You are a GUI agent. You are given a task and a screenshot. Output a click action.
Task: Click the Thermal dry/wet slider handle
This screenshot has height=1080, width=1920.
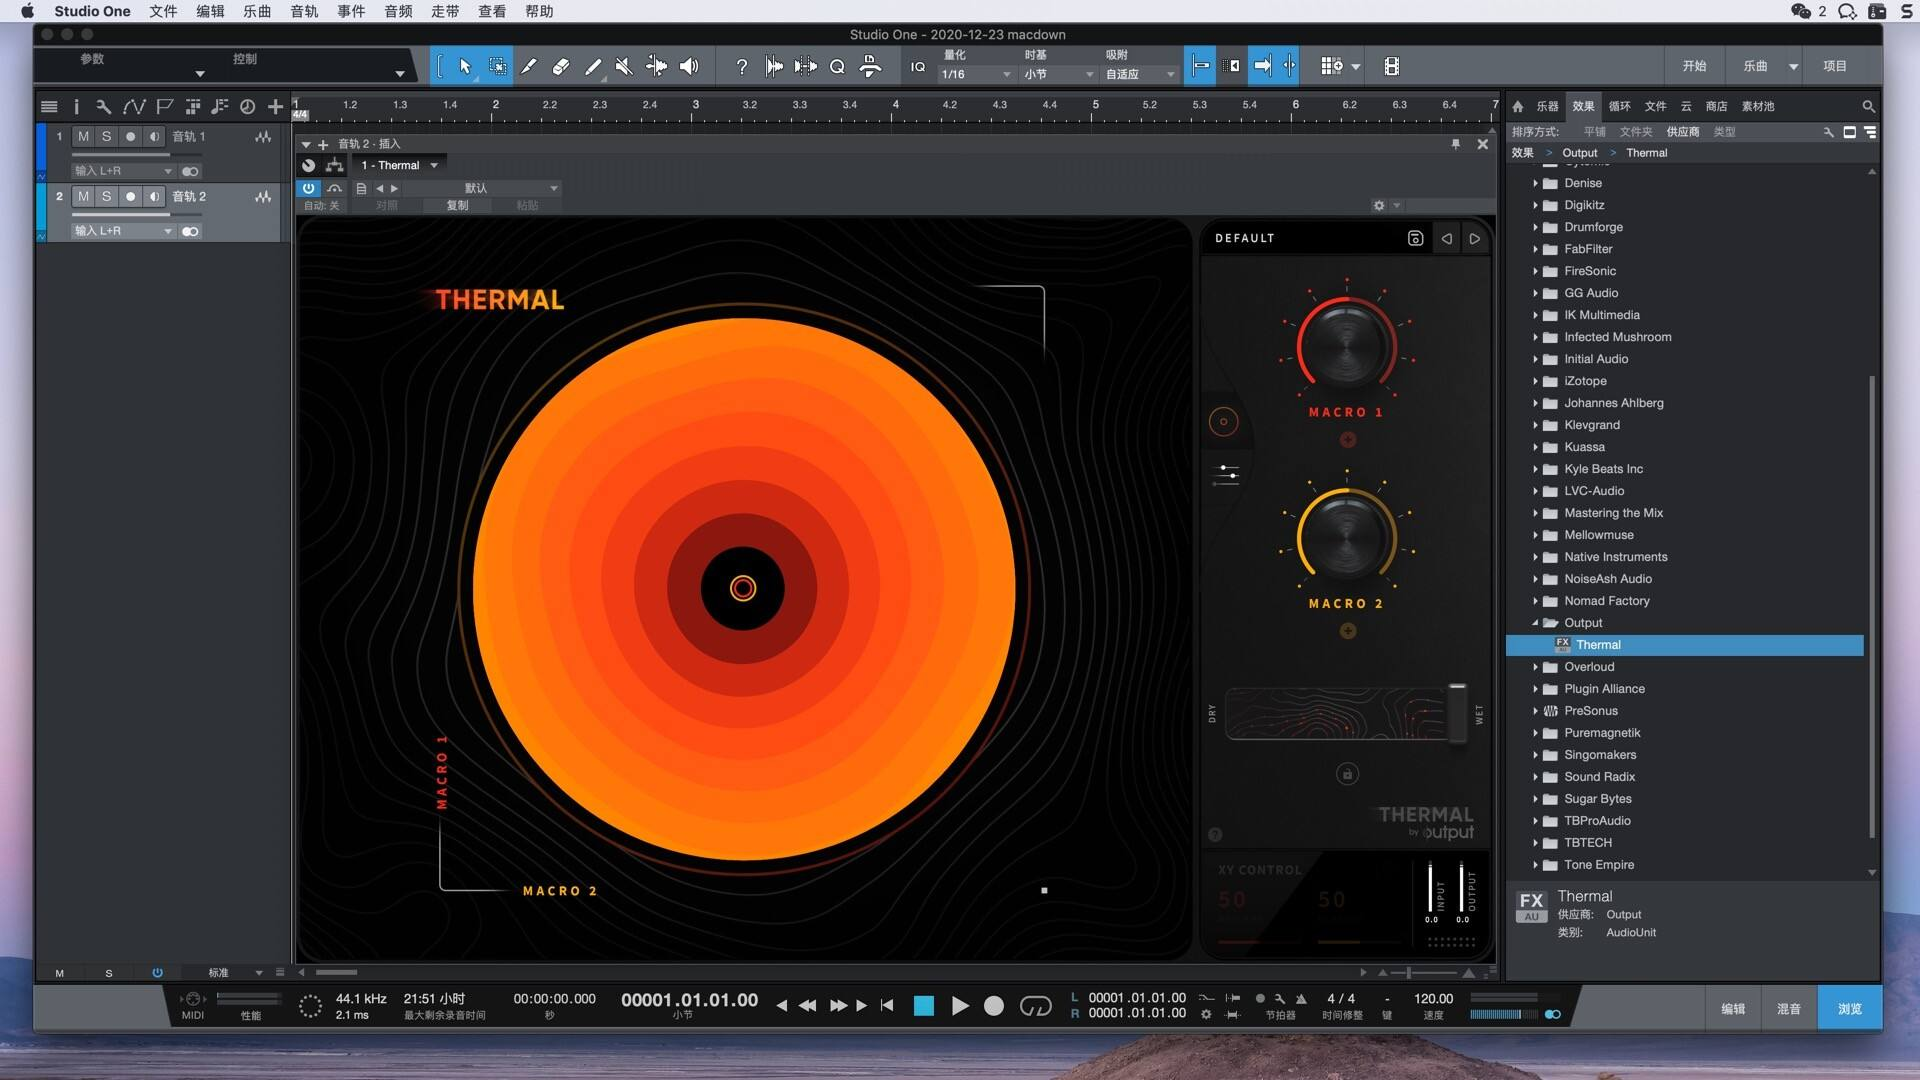coord(1457,713)
